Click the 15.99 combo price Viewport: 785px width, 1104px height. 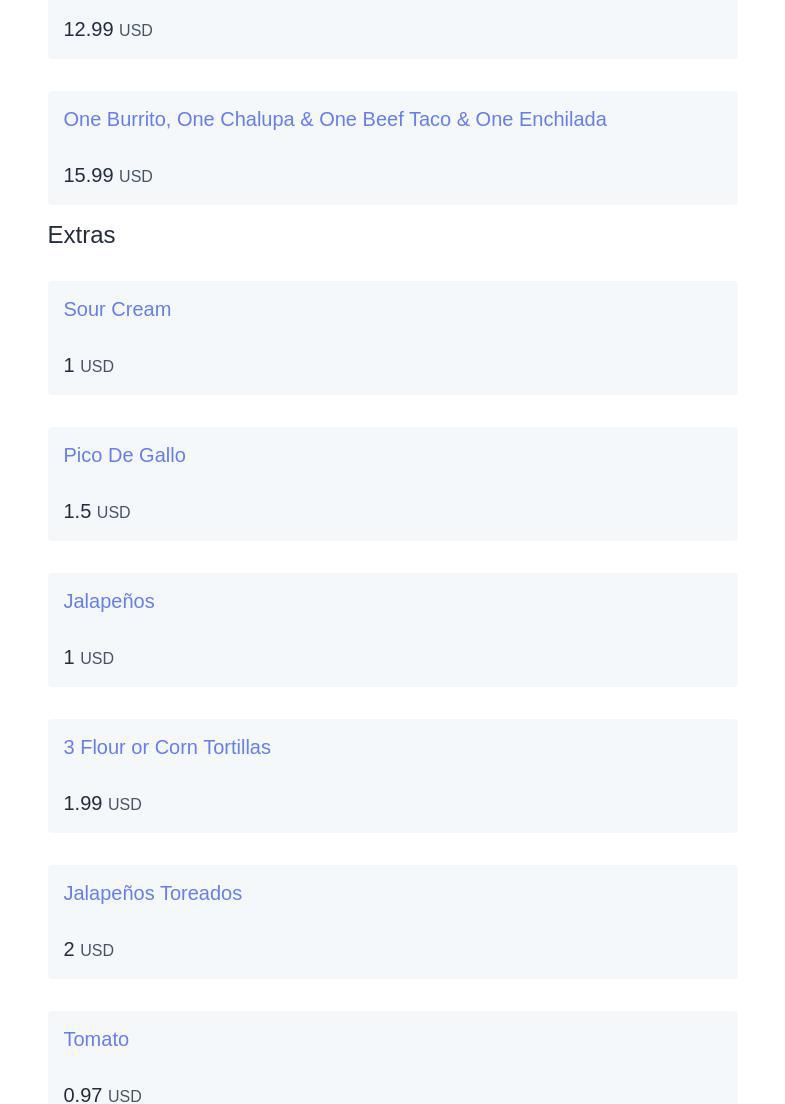(x=88, y=175)
